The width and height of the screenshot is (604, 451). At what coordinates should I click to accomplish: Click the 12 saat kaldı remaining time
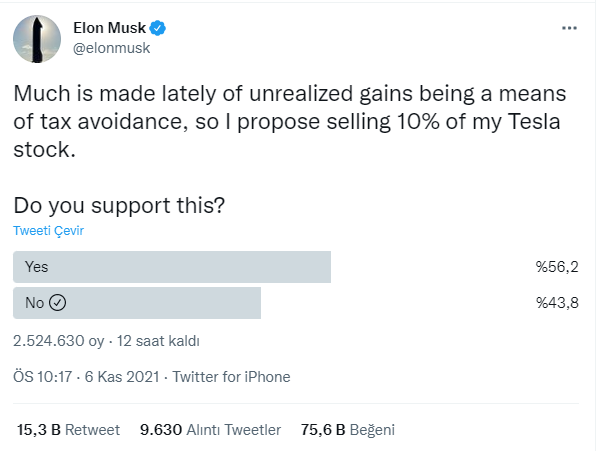click(x=158, y=341)
